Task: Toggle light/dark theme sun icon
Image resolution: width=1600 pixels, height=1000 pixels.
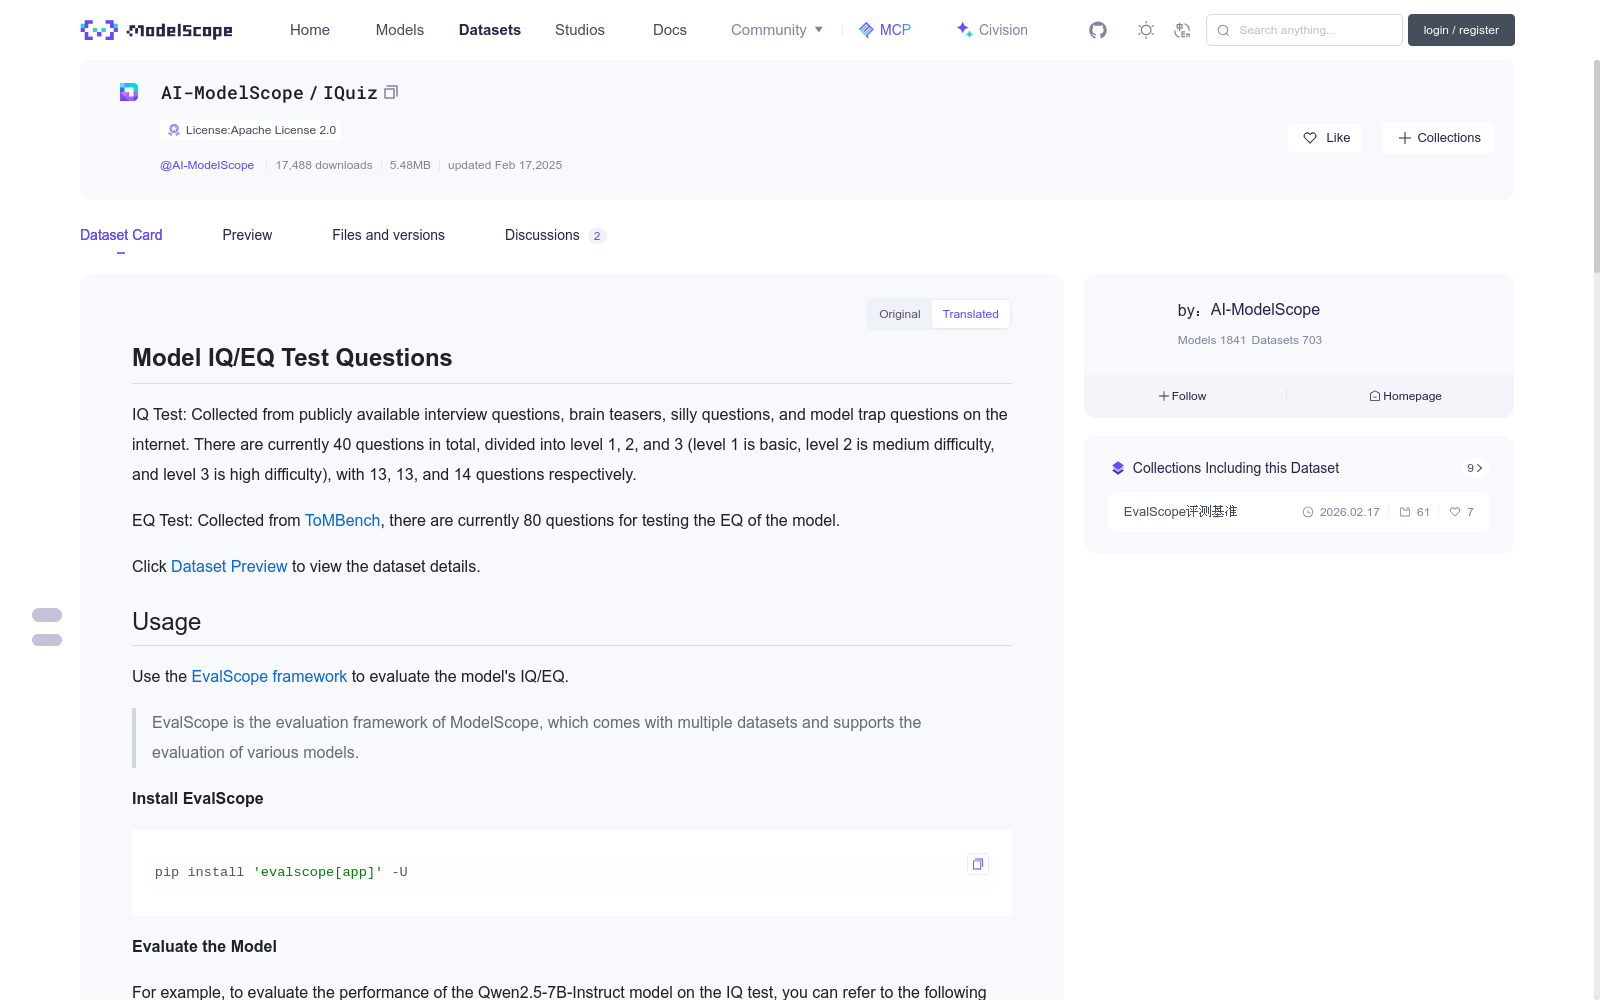Action: click(x=1146, y=30)
